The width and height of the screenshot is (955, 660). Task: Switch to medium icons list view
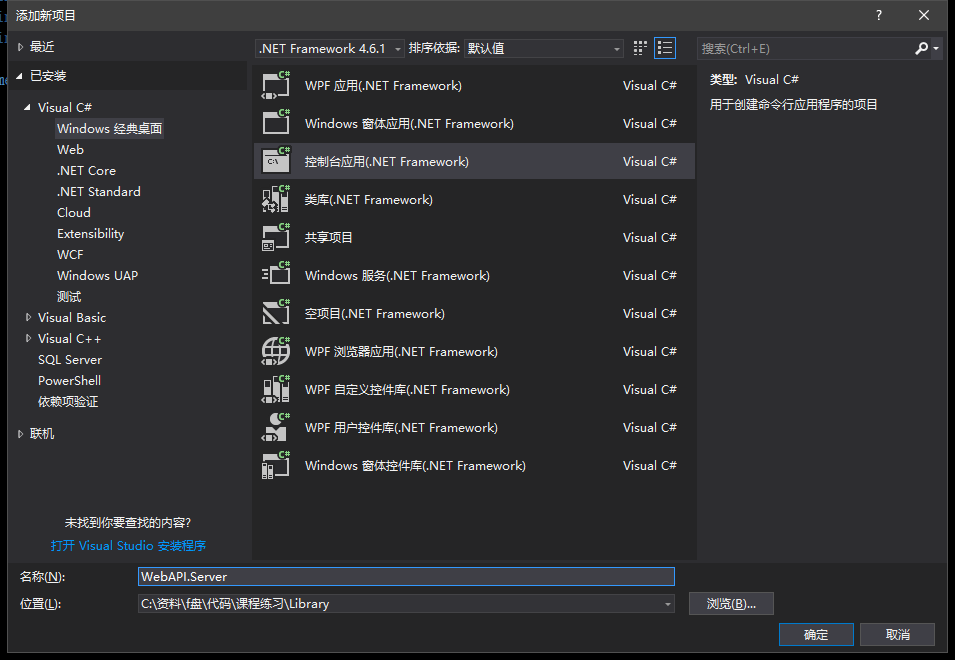(664, 48)
